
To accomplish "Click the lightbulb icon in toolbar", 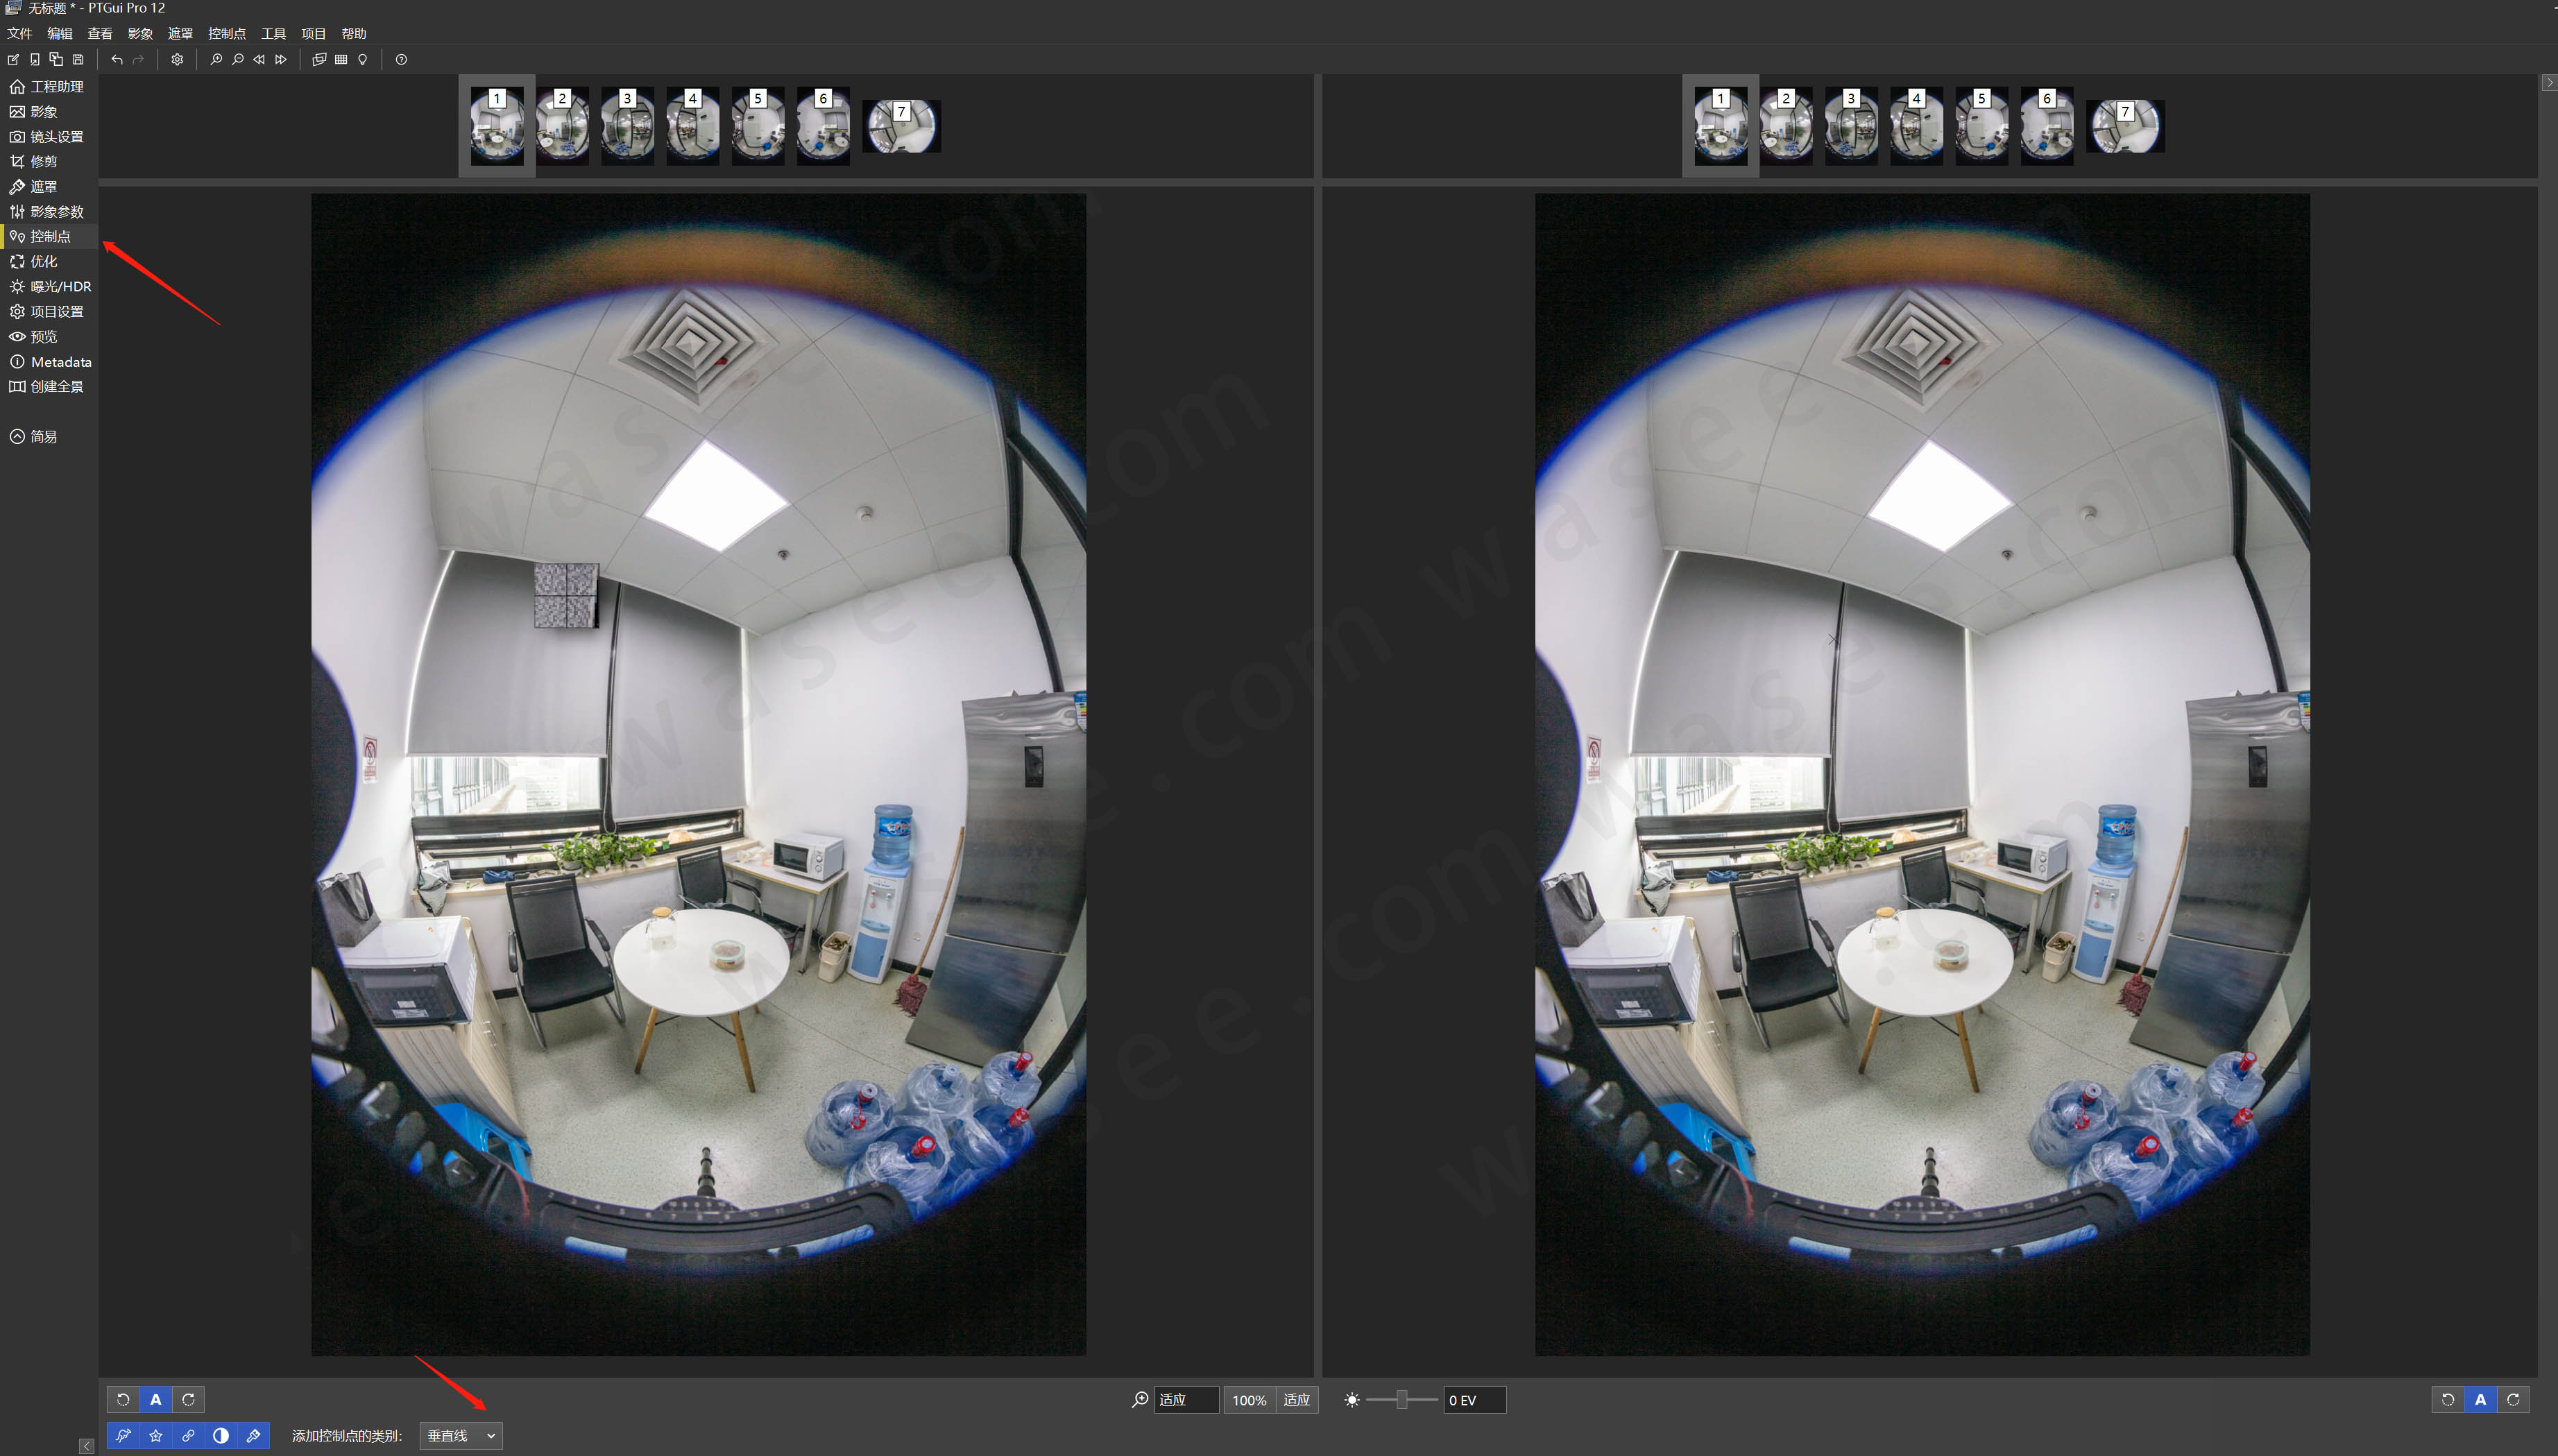I will (363, 60).
